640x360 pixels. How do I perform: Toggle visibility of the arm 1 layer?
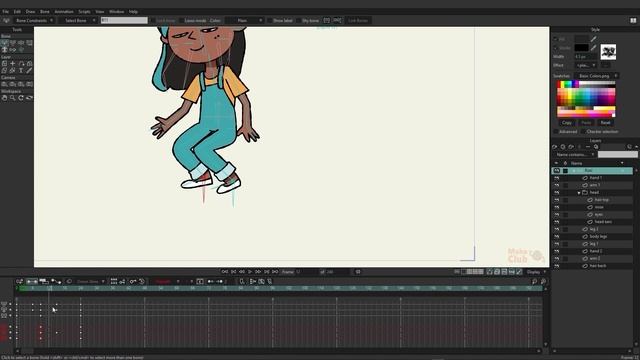(x=557, y=185)
